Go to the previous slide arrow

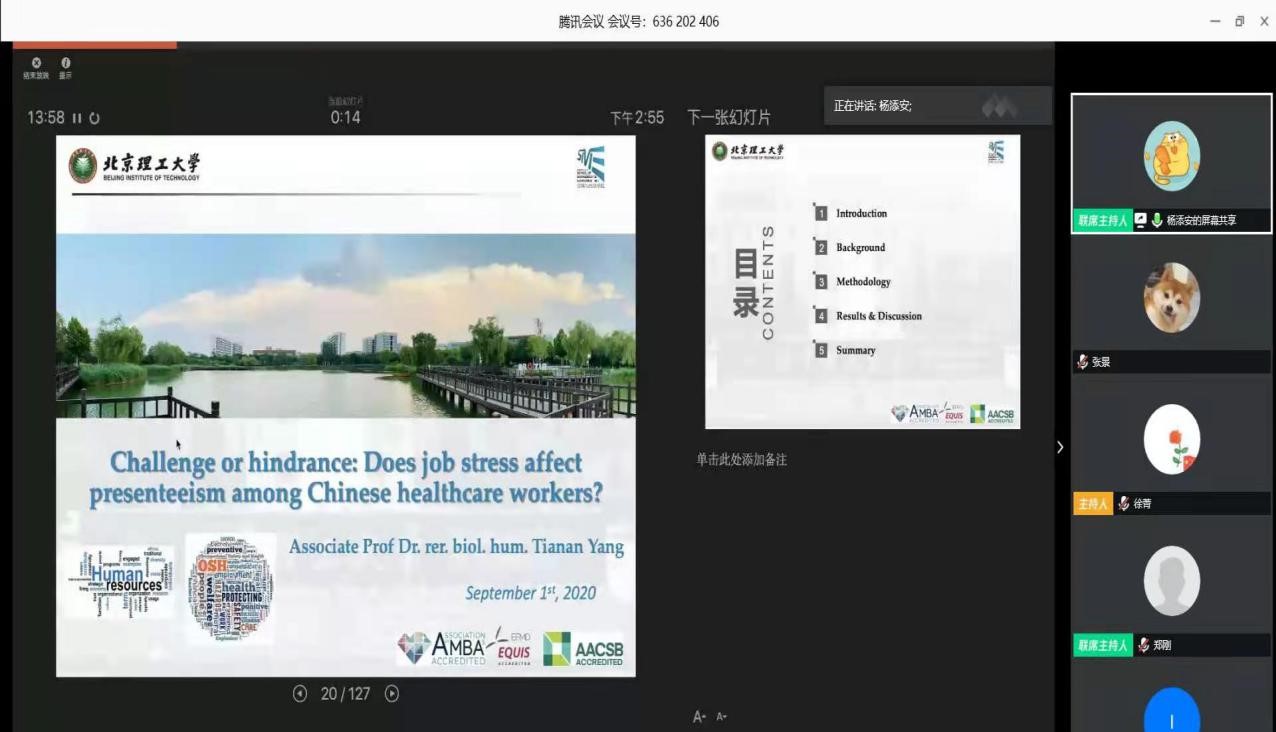point(300,693)
